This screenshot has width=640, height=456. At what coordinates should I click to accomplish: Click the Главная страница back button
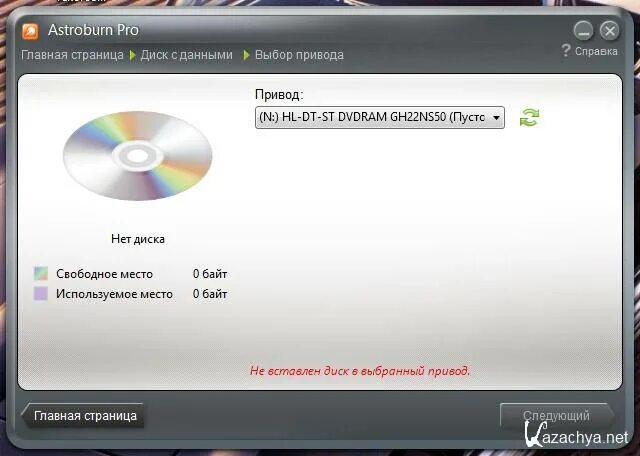83,416
